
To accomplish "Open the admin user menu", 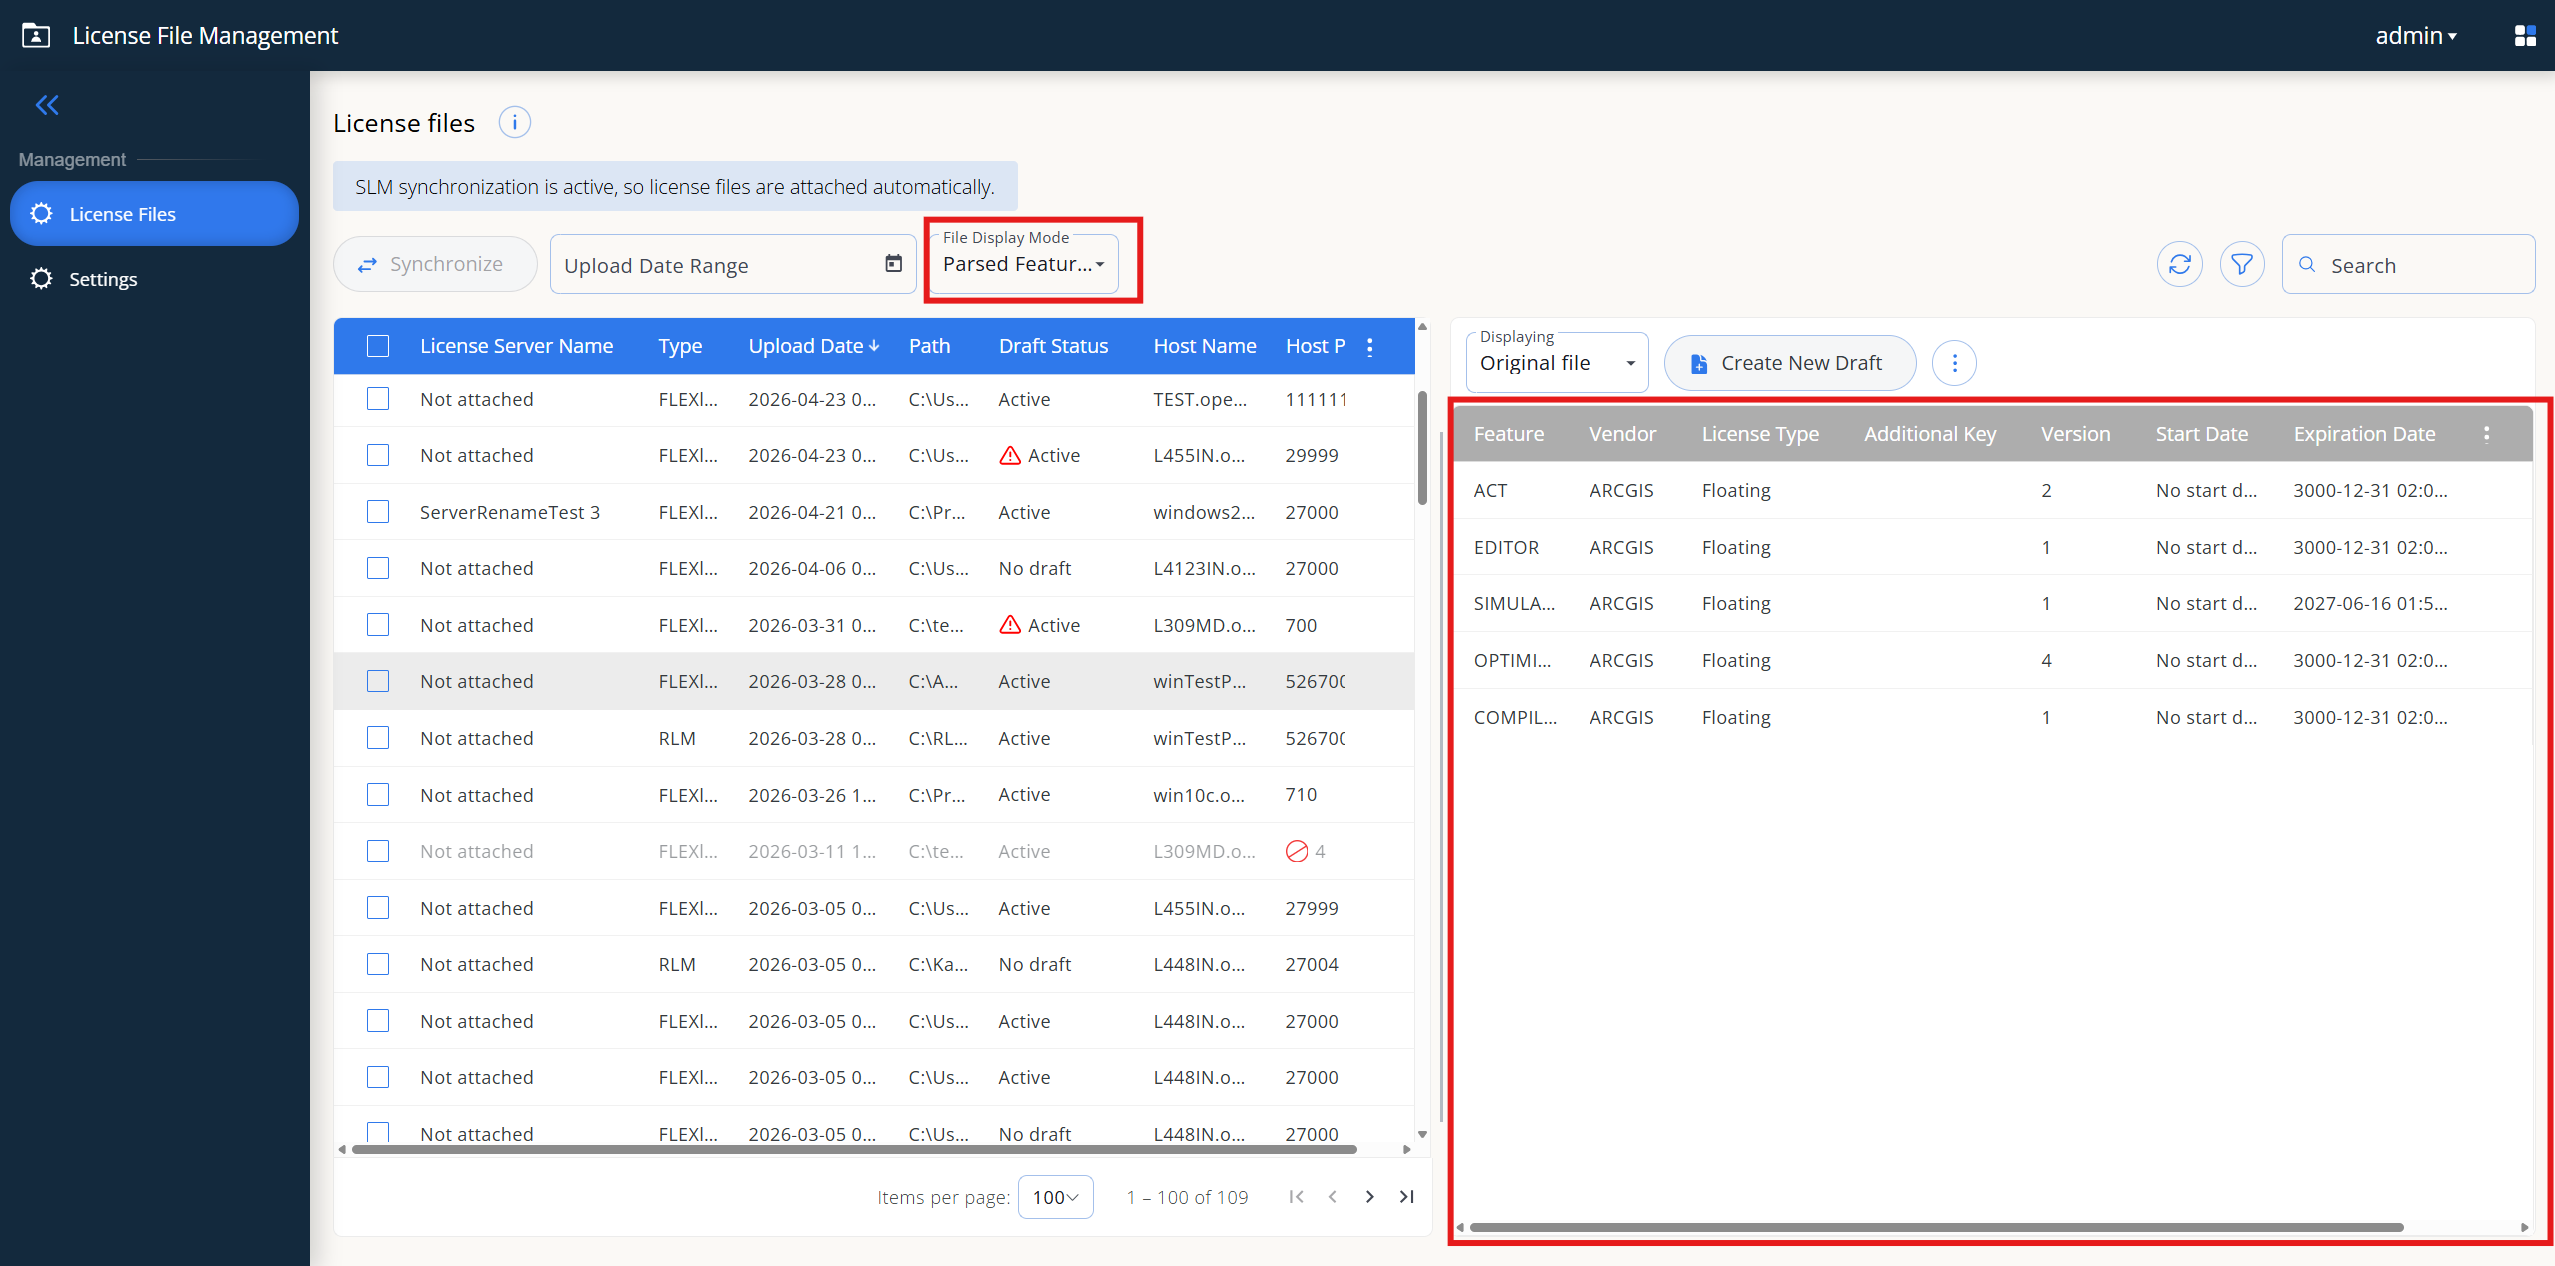I will point(2416,36).
